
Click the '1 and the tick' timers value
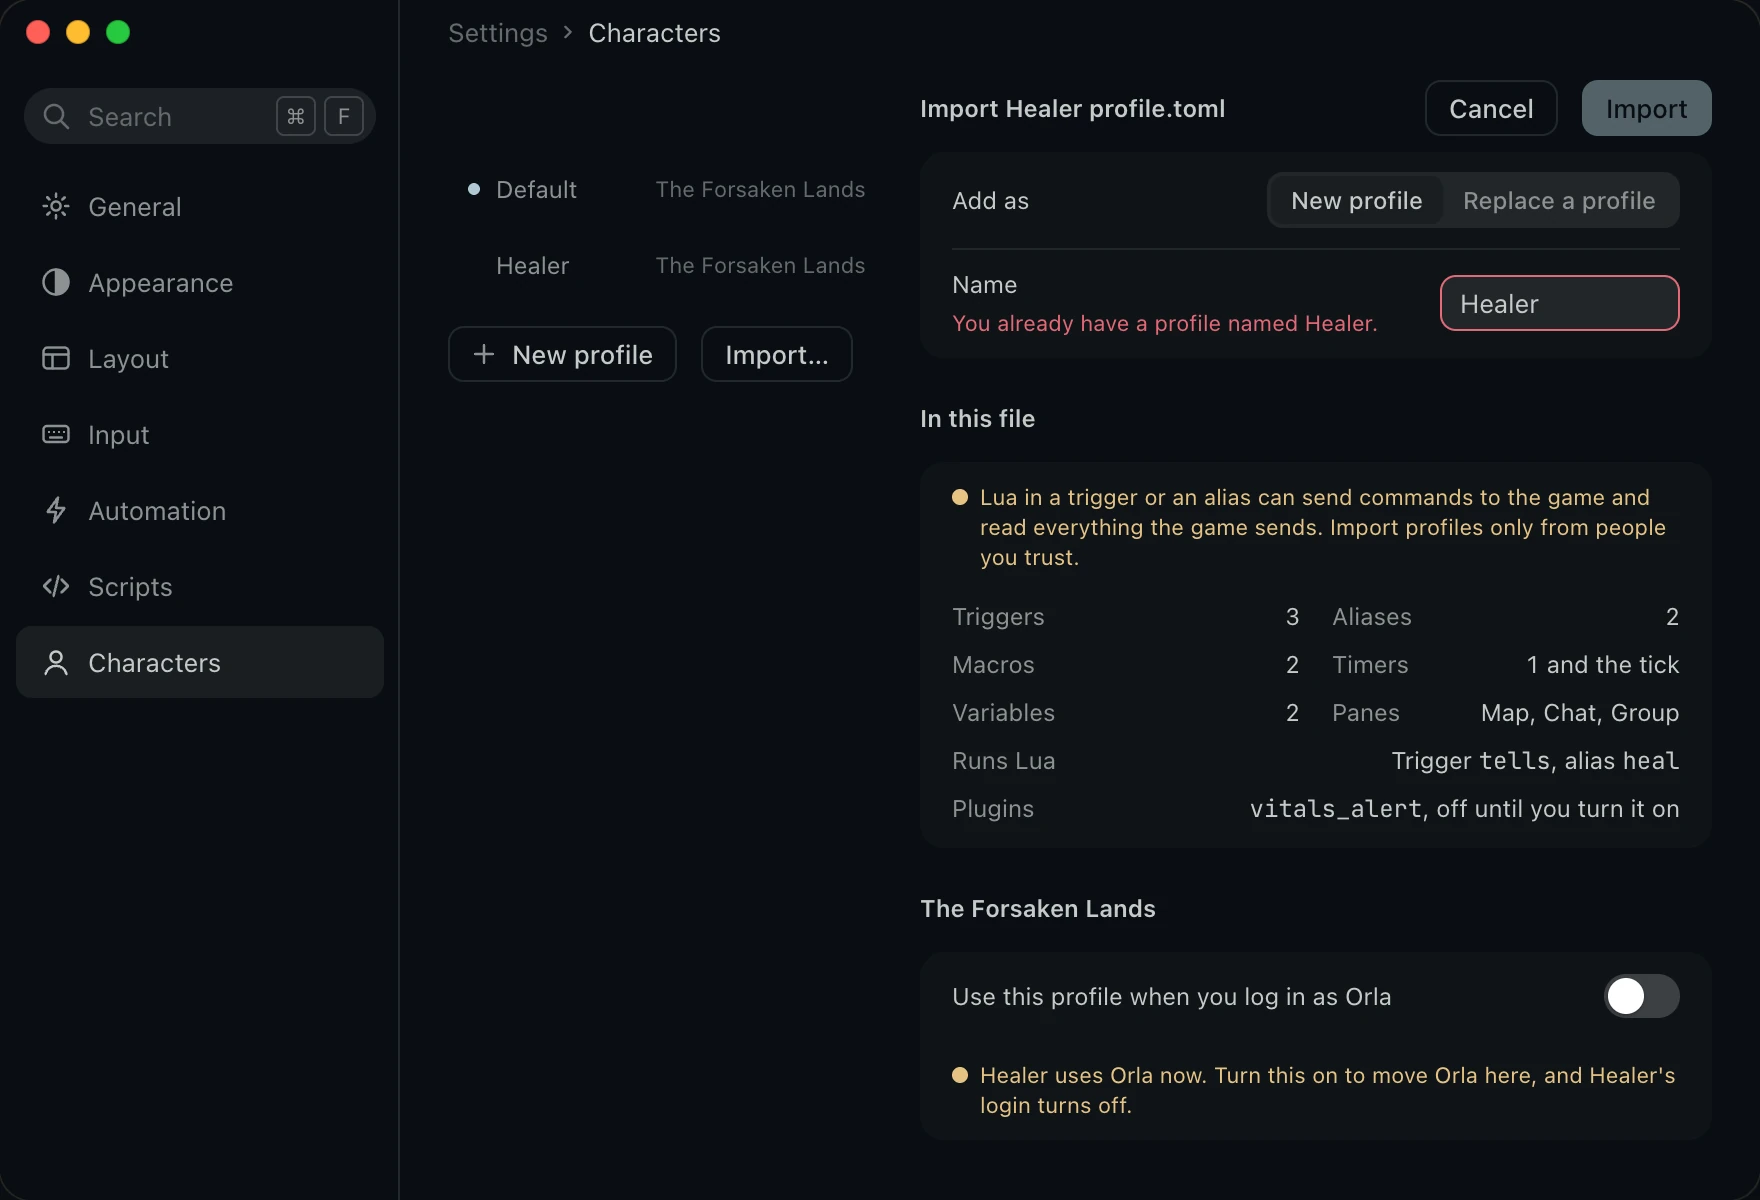click(1603, 665)
